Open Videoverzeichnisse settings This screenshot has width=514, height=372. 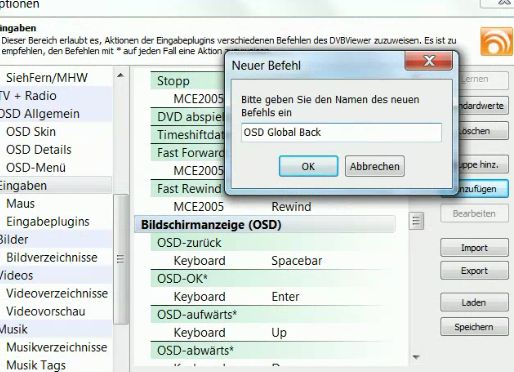click(x=57, y=294)
